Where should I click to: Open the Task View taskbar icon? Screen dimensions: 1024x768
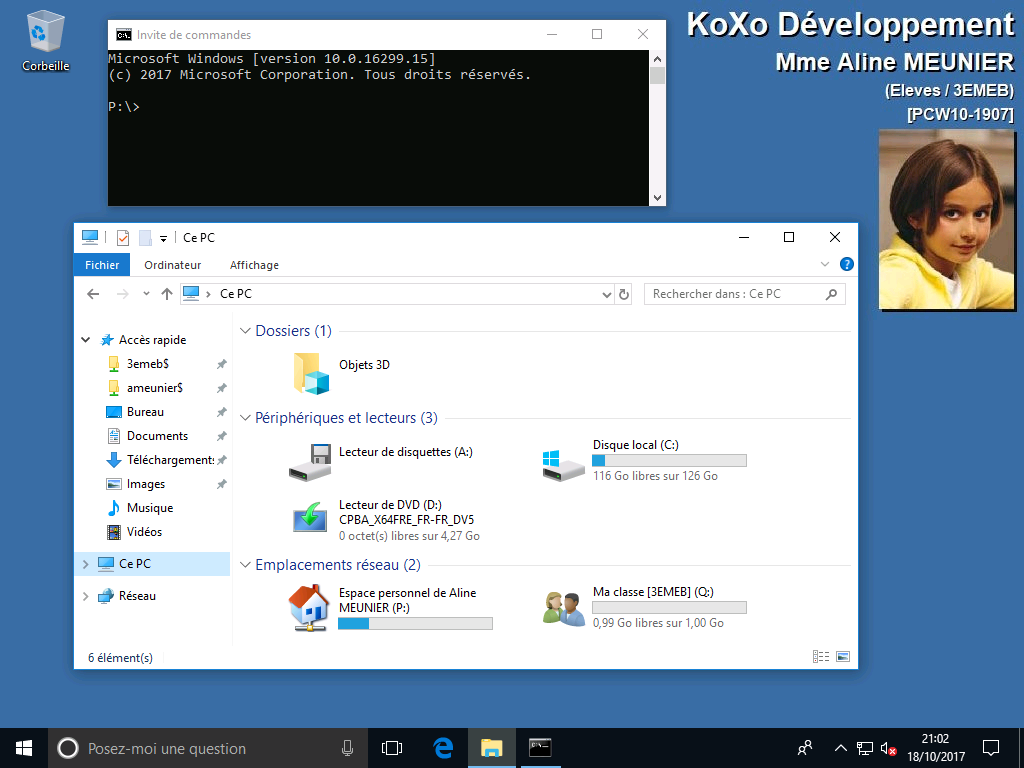[x=392, y=748]
